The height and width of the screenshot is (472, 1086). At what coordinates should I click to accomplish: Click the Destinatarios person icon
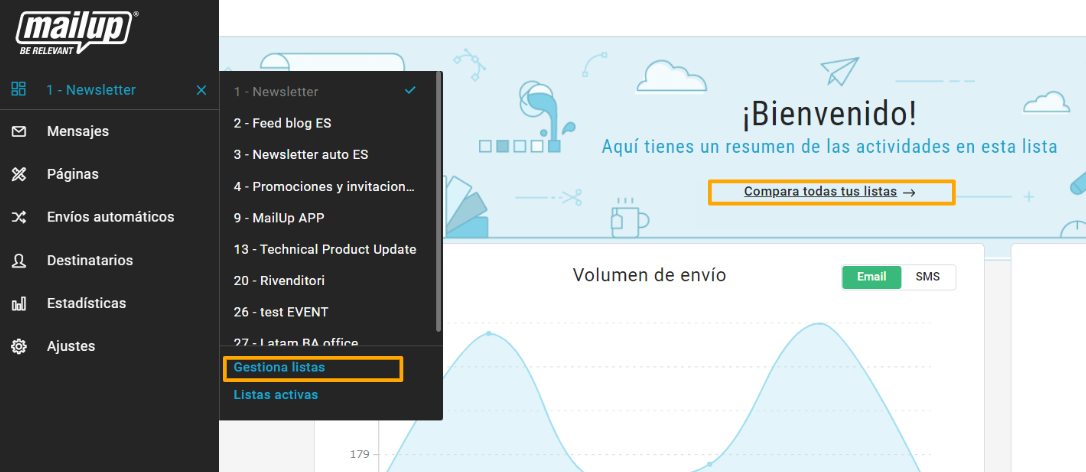[x=18, y=261]
